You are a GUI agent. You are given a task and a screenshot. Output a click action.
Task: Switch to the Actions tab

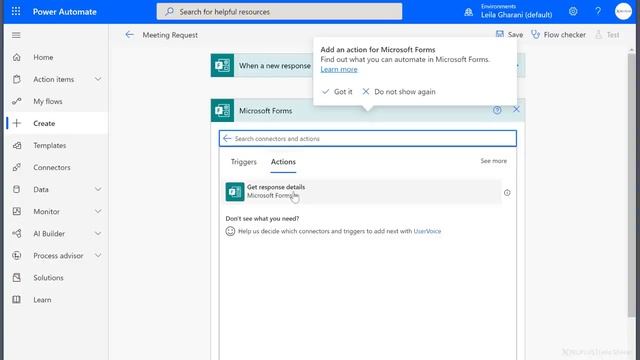[283, 162]
